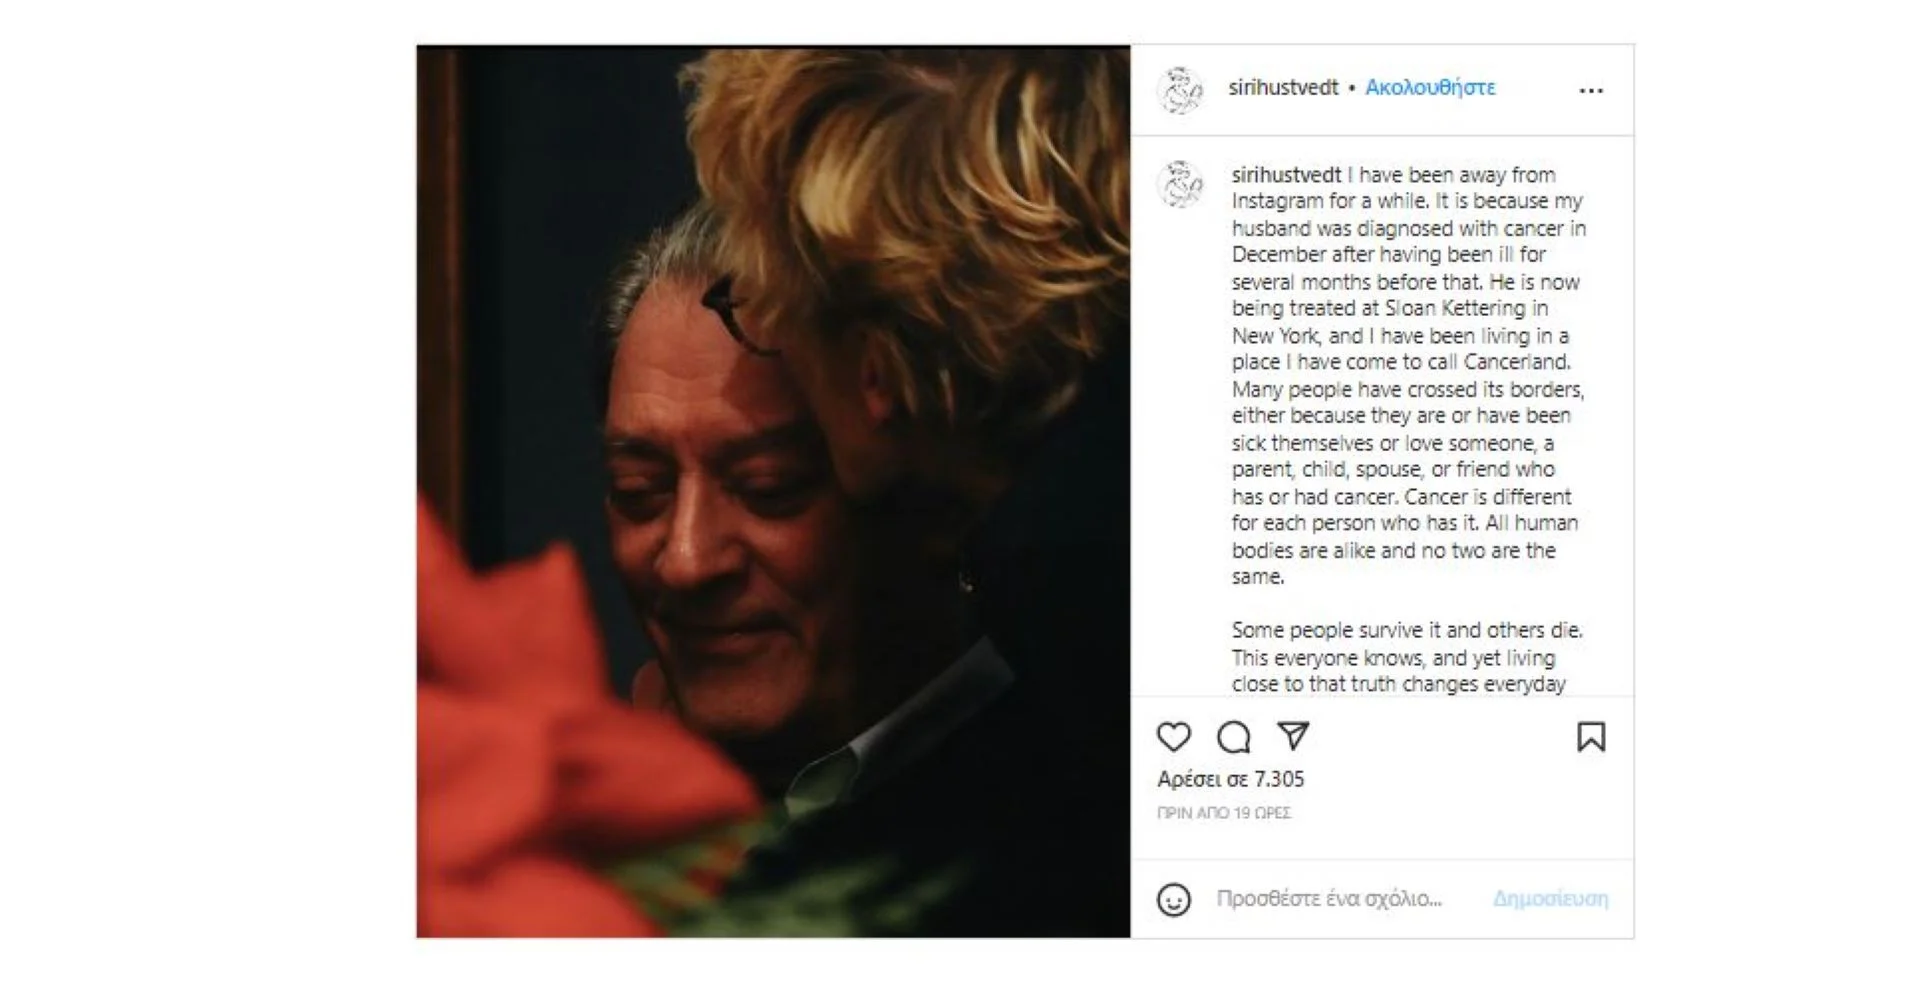The height and width of the screenshot is (1002, 1920).
Task: Save post using bookmark icon
Action: 1591,737
